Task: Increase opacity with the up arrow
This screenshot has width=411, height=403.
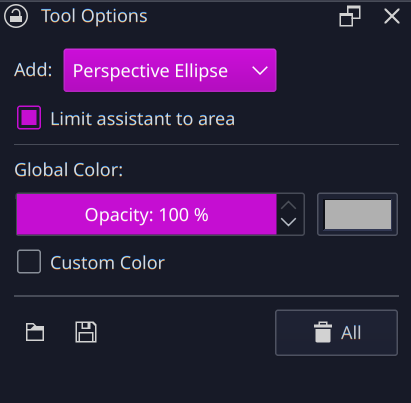Action: pyautogui.click(x=289, y=205)
